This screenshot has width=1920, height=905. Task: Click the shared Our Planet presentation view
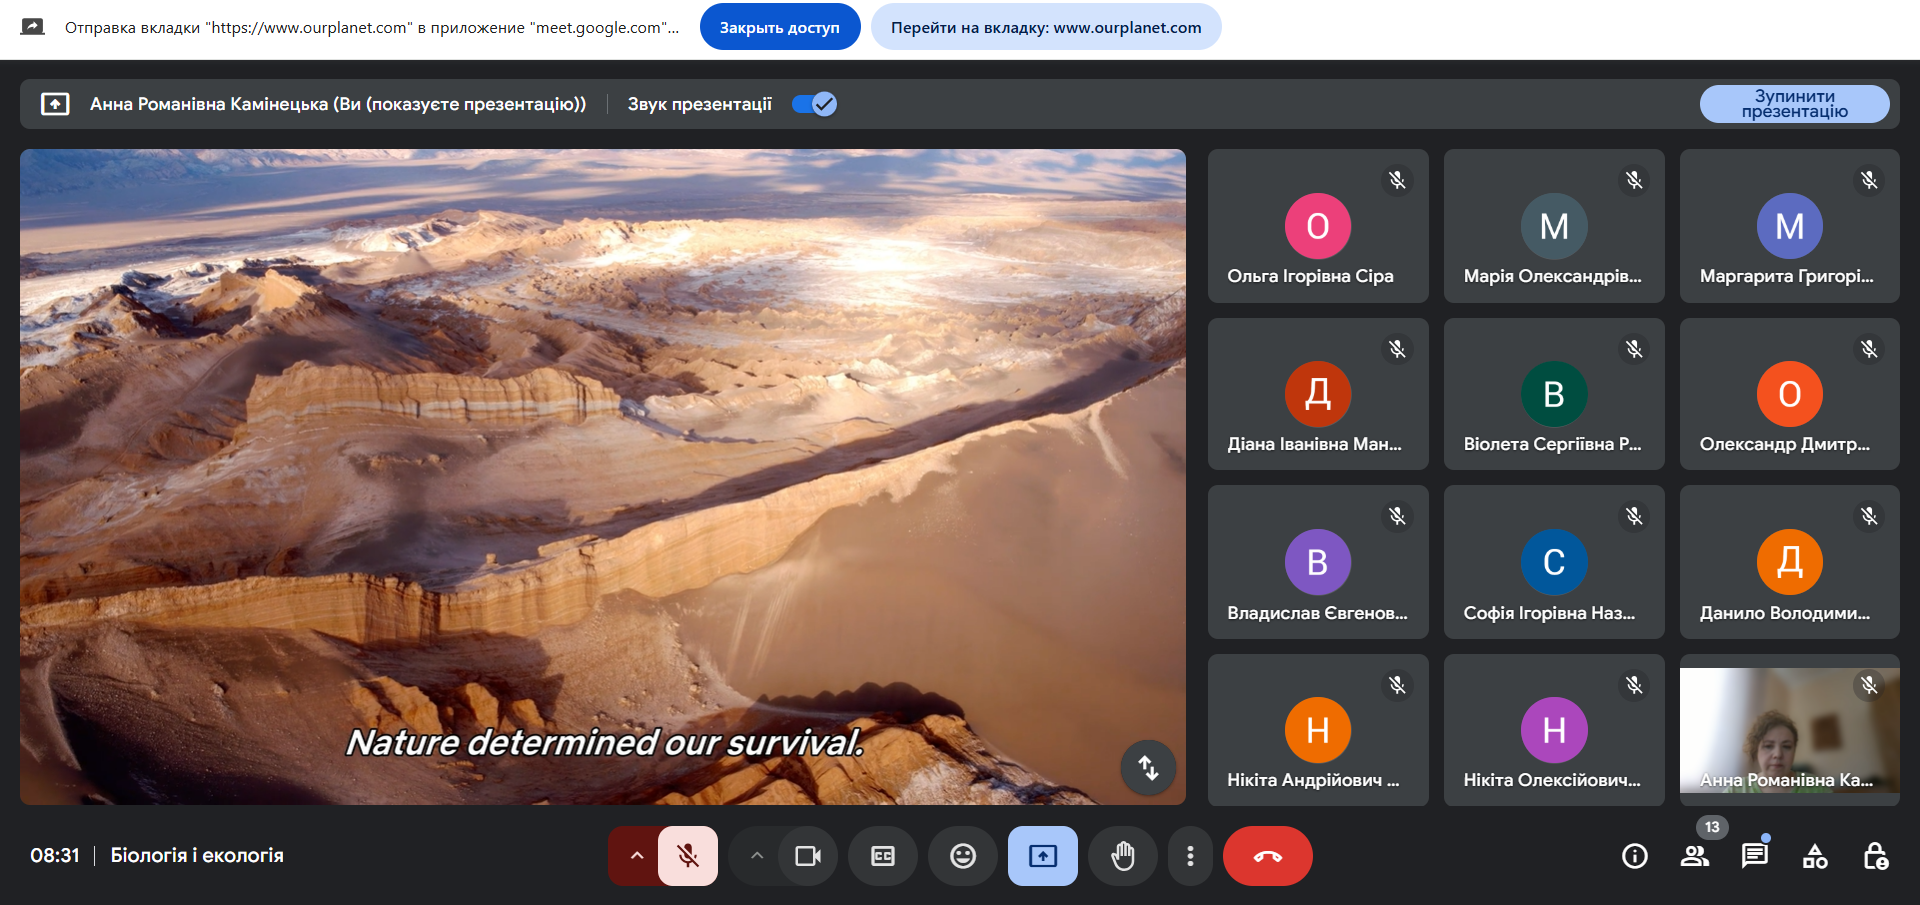point(603,477)
